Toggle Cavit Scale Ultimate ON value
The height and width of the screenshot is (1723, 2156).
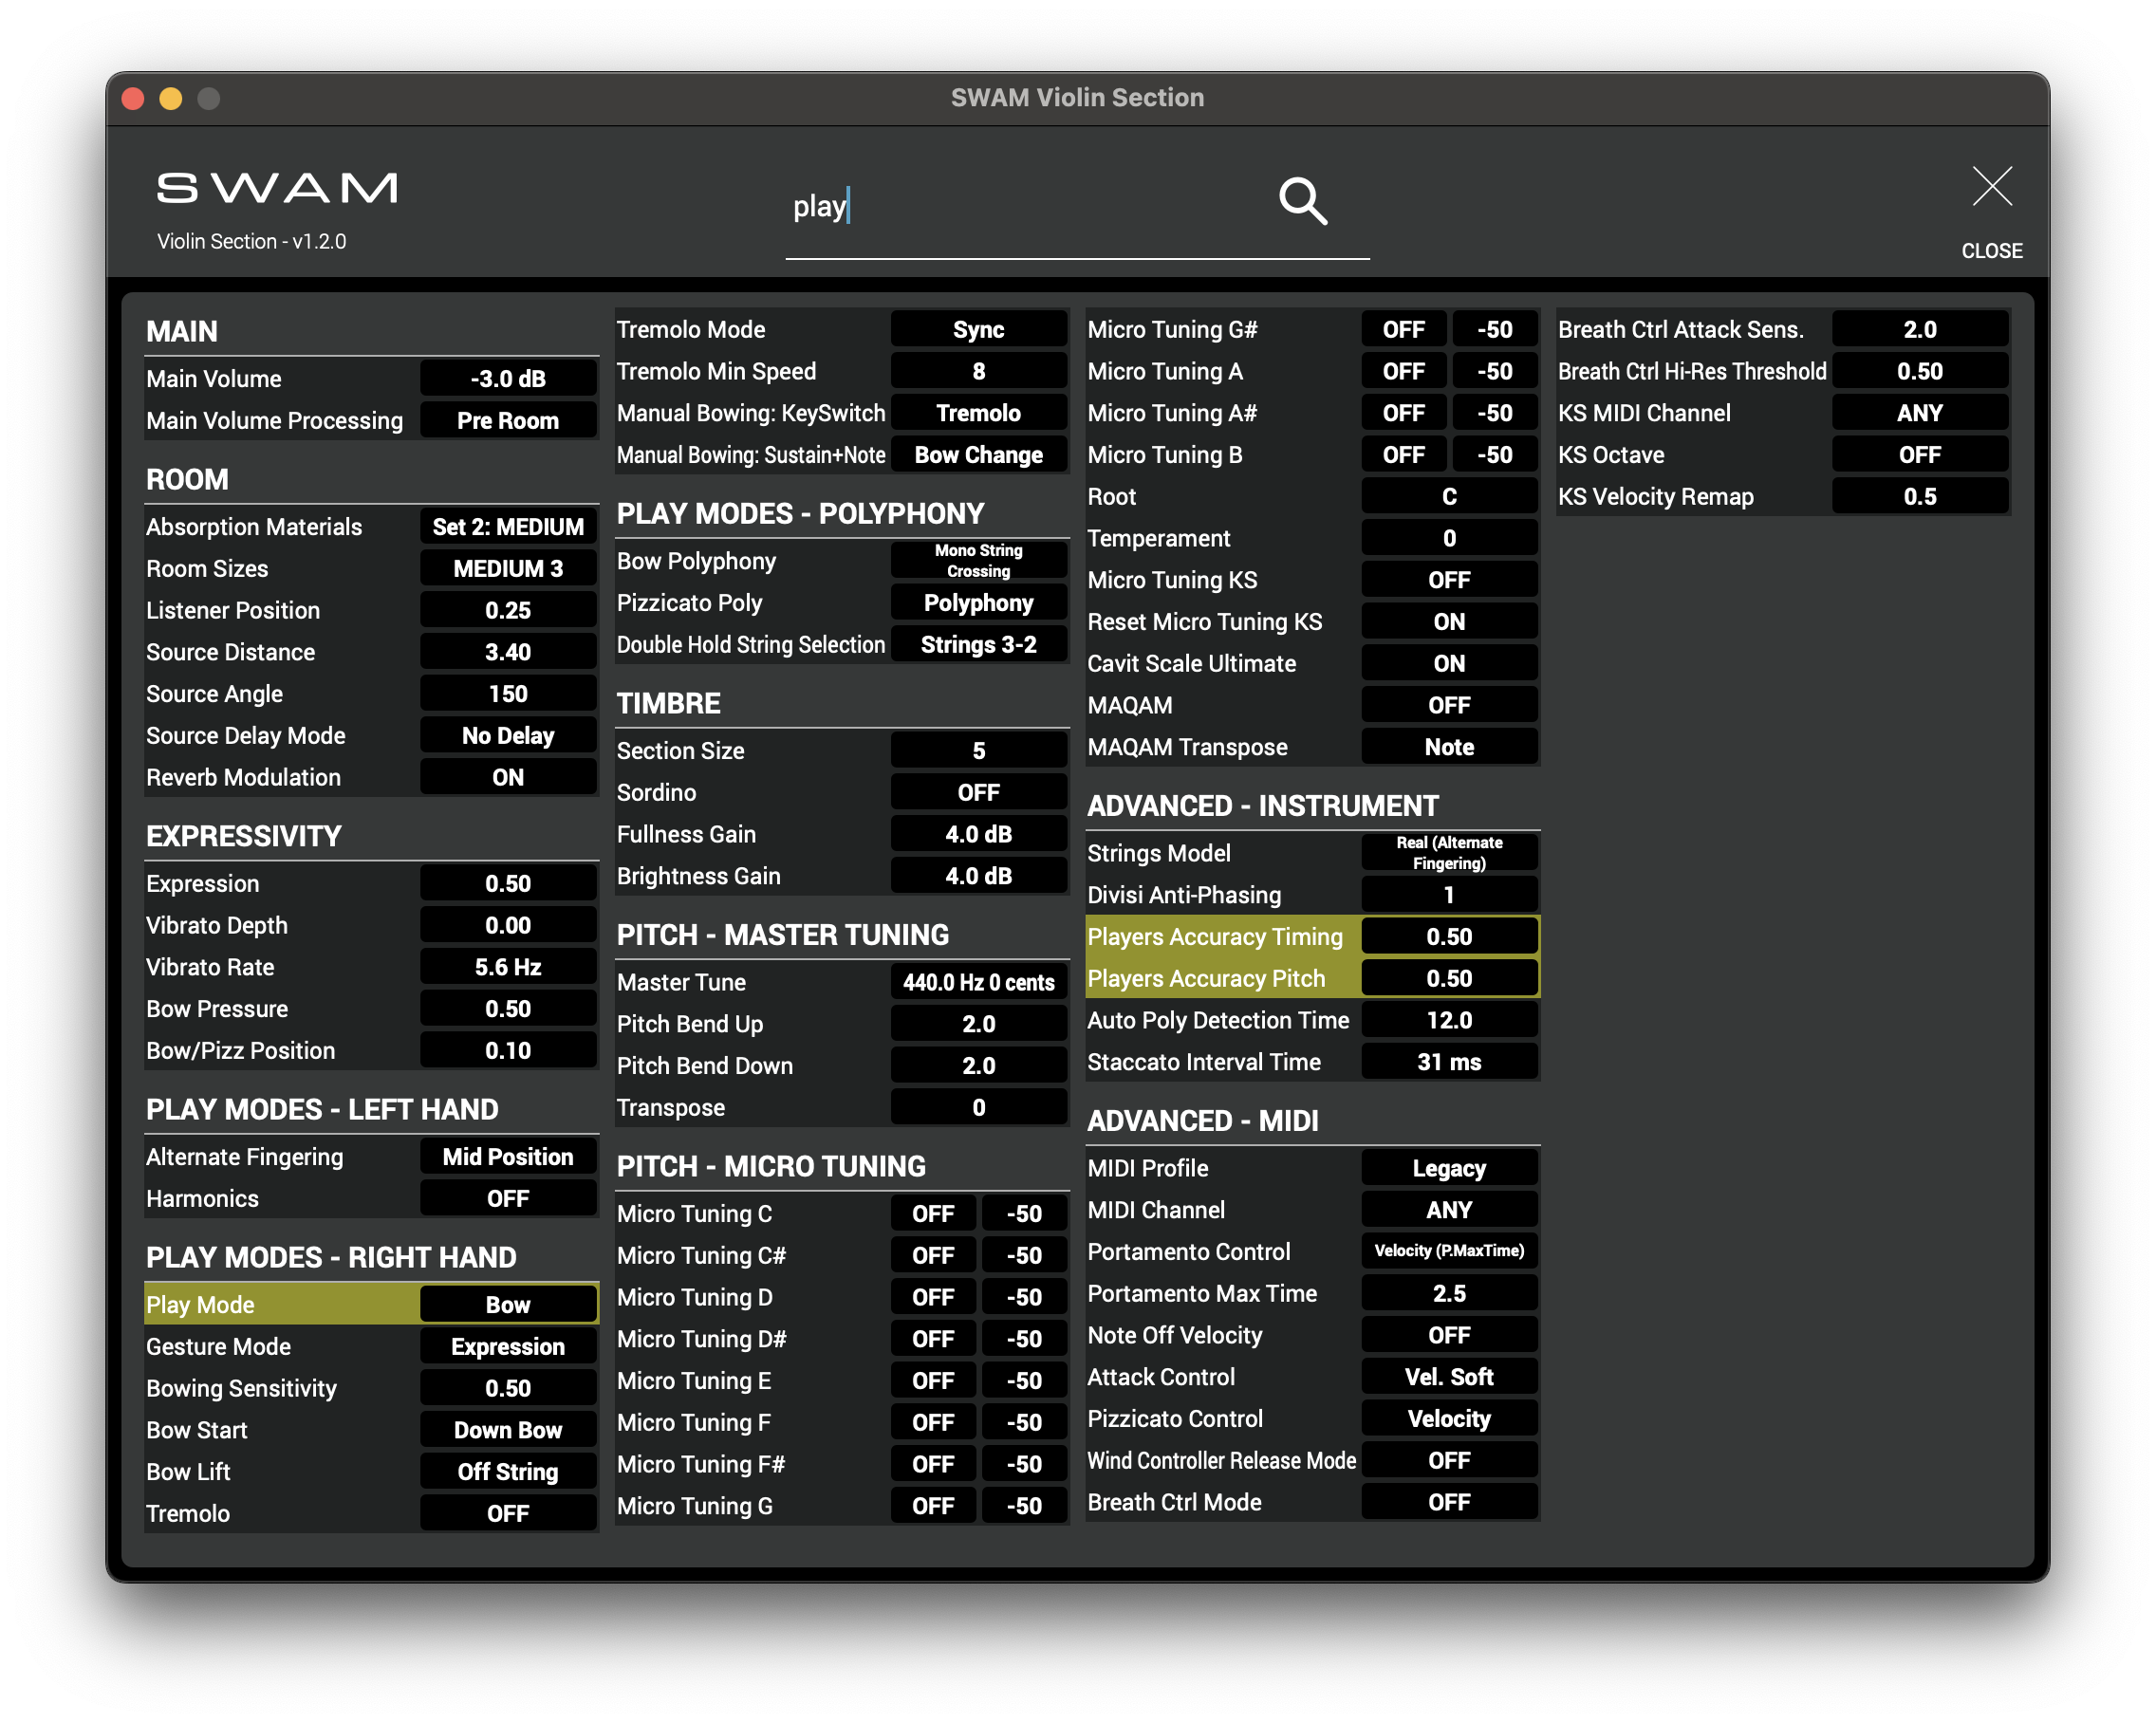point(1448,663)
